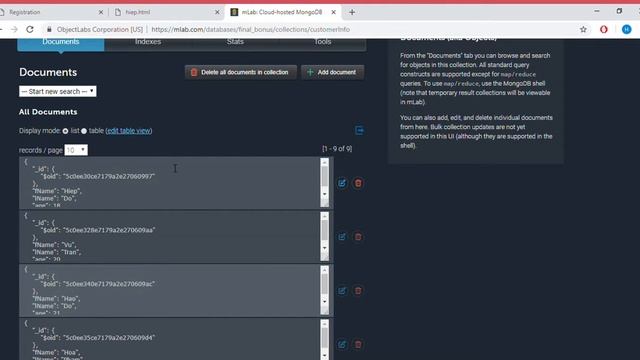Viewport: 640px width, 360px height.
Task: Delete the document with fName Hiep
Action: click(358, 183)
